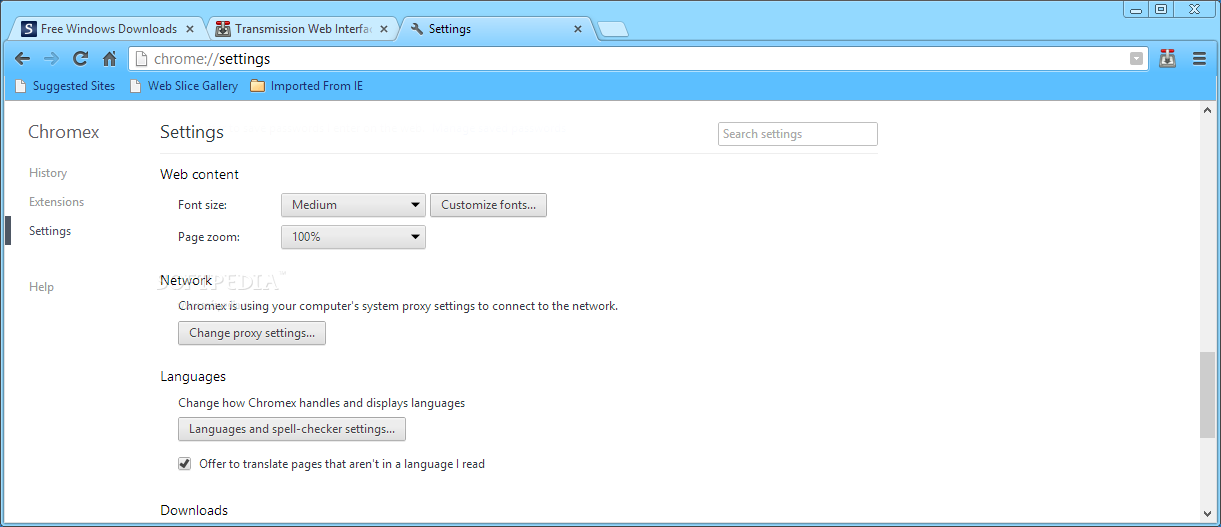Close the Free Windows Downloads tab
1221x527 pixels.
click(x=190, y=29)
